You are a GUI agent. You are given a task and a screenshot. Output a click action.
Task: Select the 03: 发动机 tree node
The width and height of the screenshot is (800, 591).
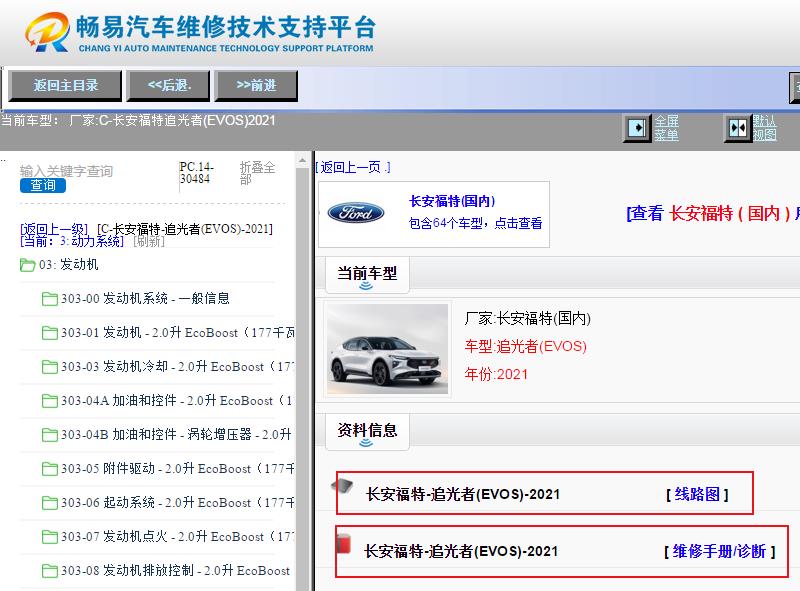(68, 265)
